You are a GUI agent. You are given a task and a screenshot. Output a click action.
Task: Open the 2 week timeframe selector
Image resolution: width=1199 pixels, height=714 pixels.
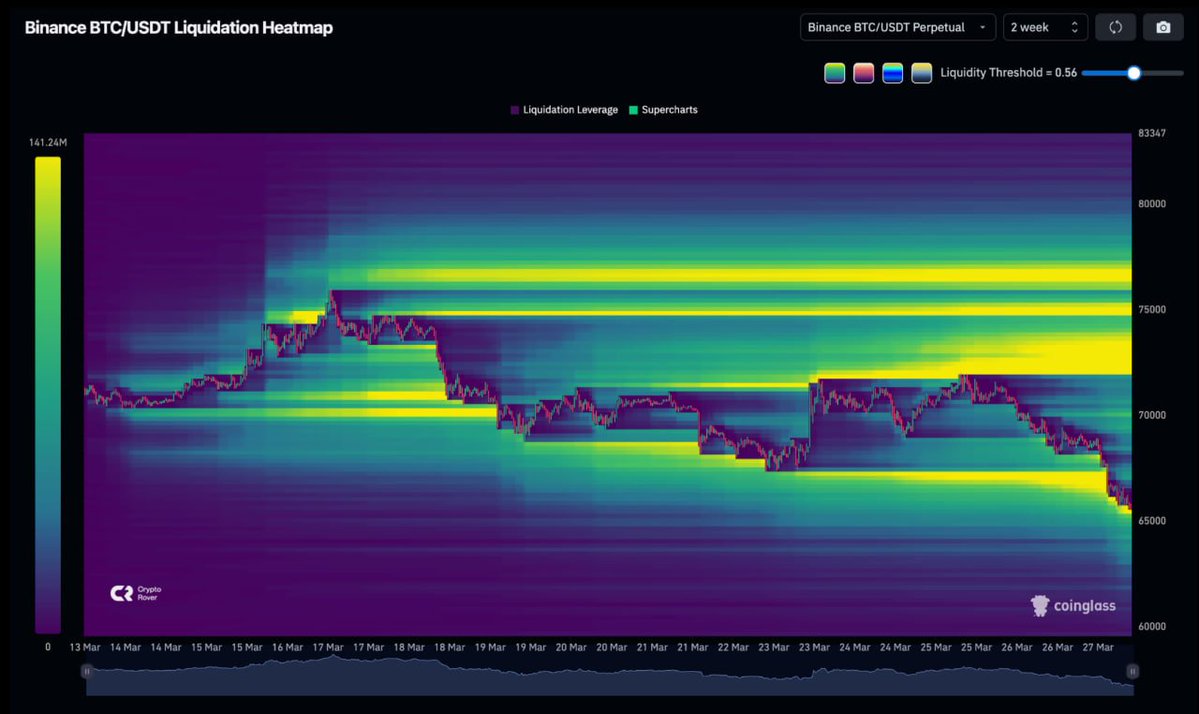(1045, 28)
